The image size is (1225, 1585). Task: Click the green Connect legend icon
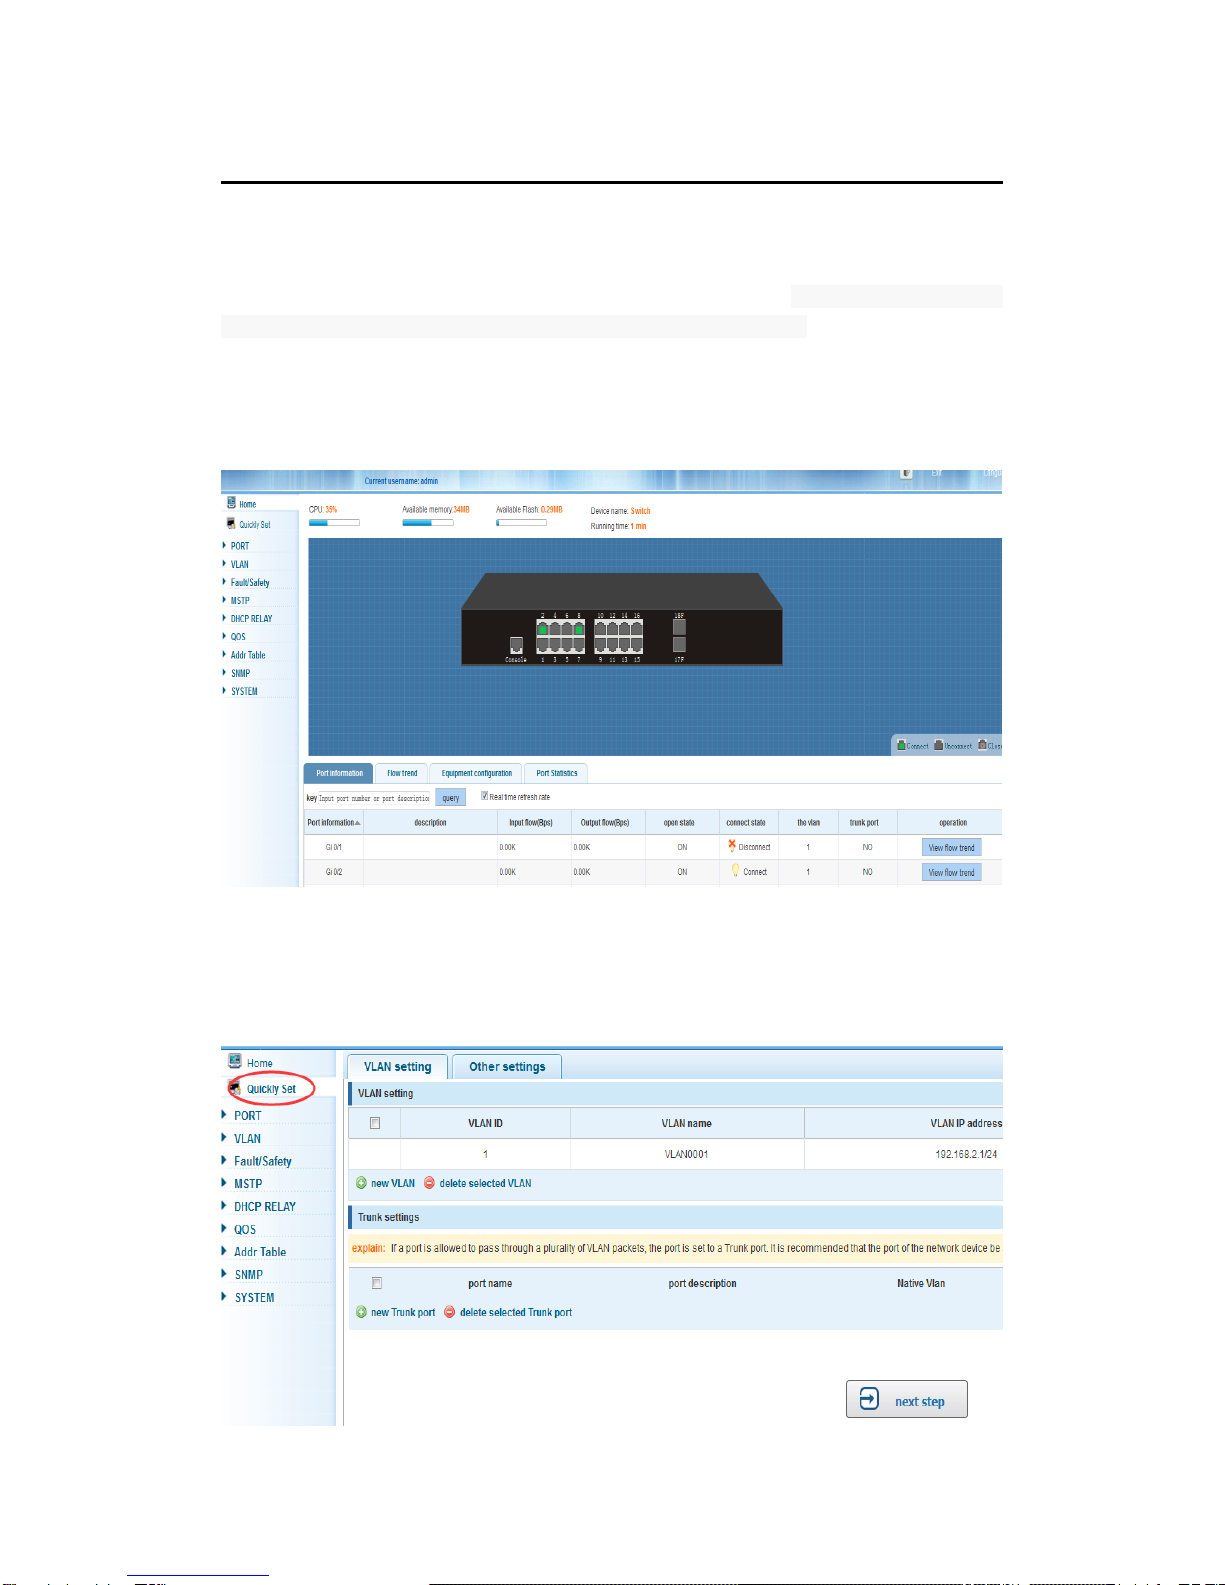click(x=901, y=745)
